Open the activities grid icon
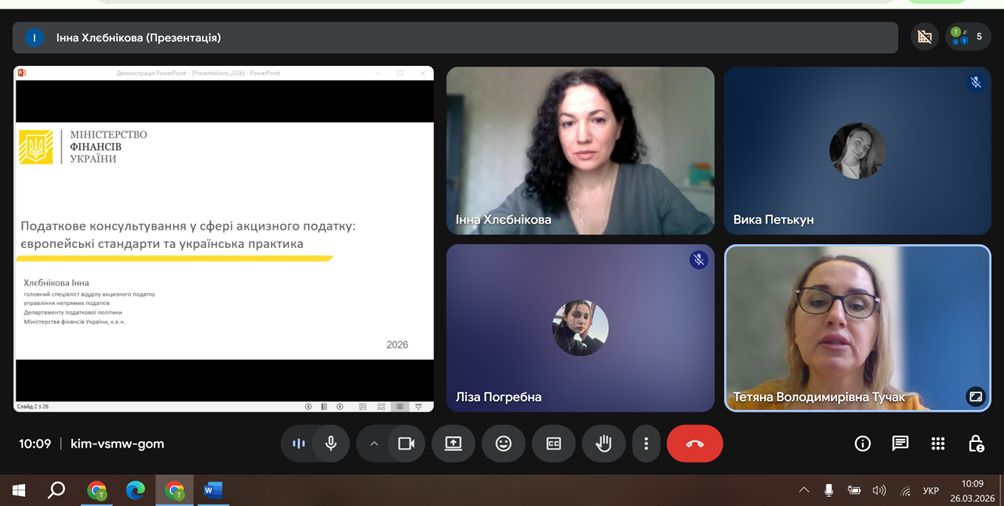 tap(938, 443)
